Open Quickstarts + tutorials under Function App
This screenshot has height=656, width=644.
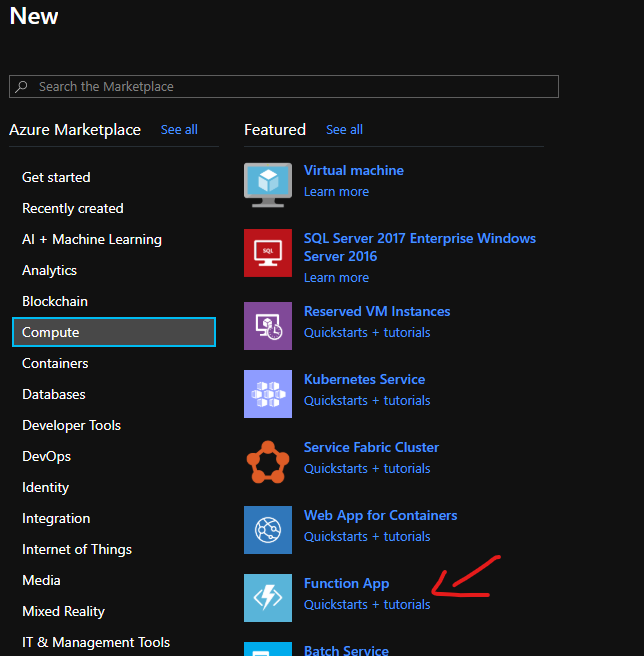(367, 604)
